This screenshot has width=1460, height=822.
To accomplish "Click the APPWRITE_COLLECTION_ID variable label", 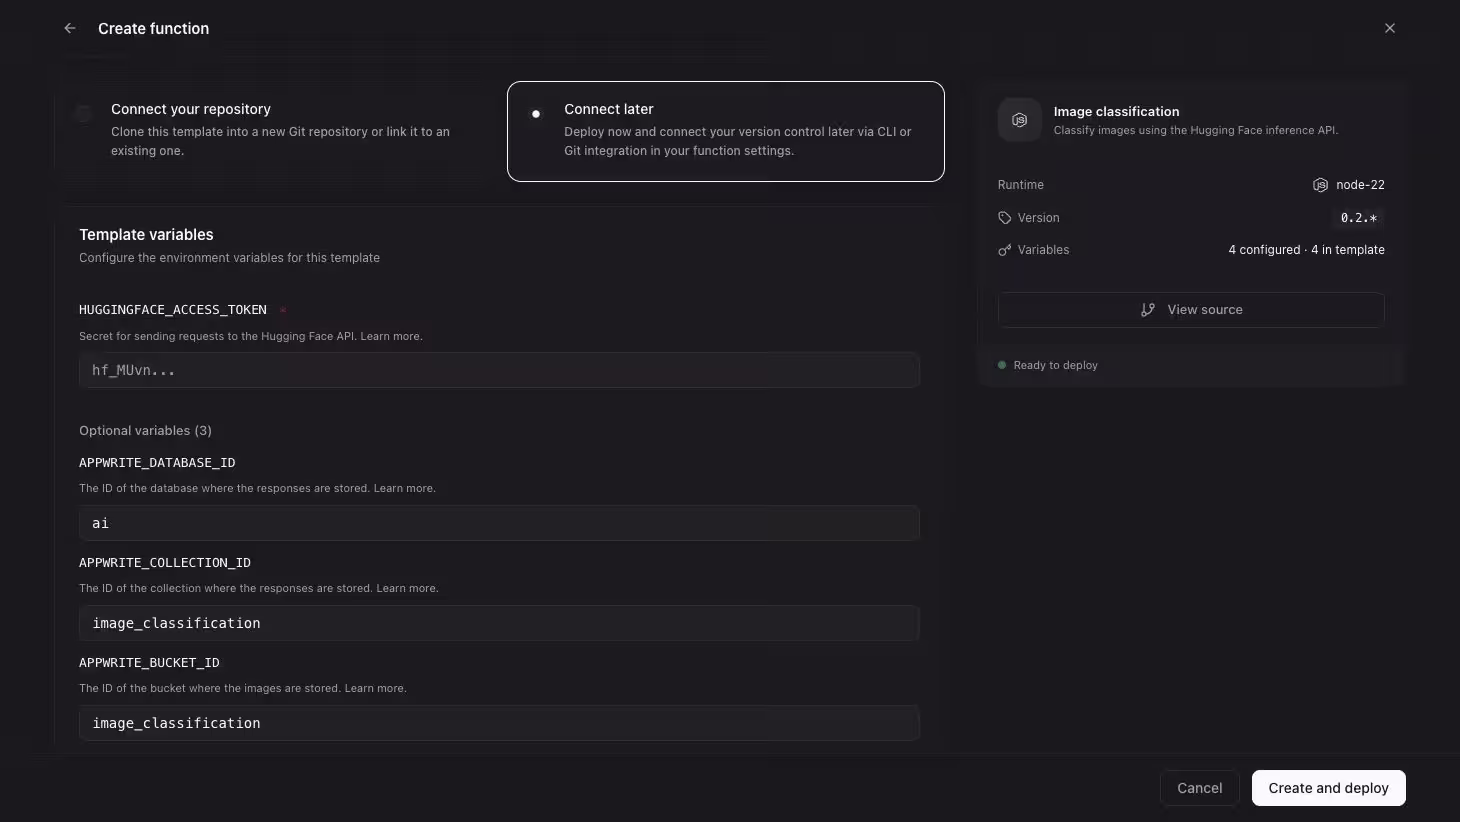I will [x=165, y=562].
